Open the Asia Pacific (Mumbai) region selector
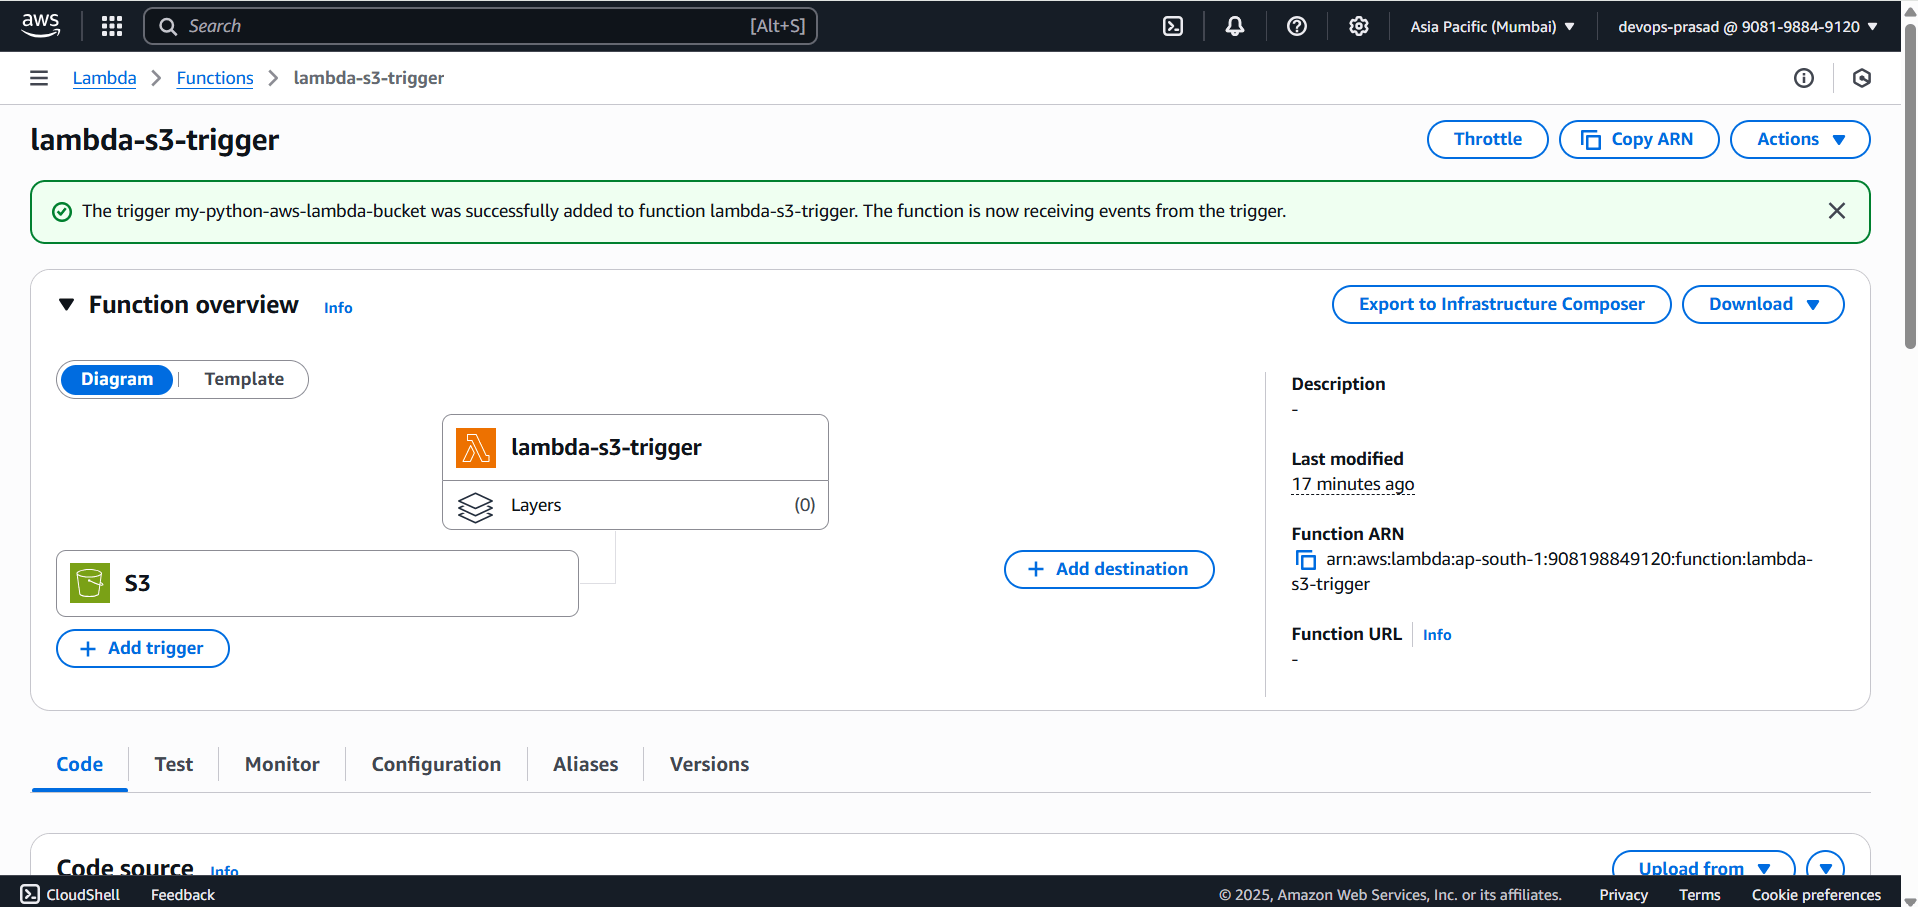This screenshot has height=907, width=1918. pos(1491,25)
